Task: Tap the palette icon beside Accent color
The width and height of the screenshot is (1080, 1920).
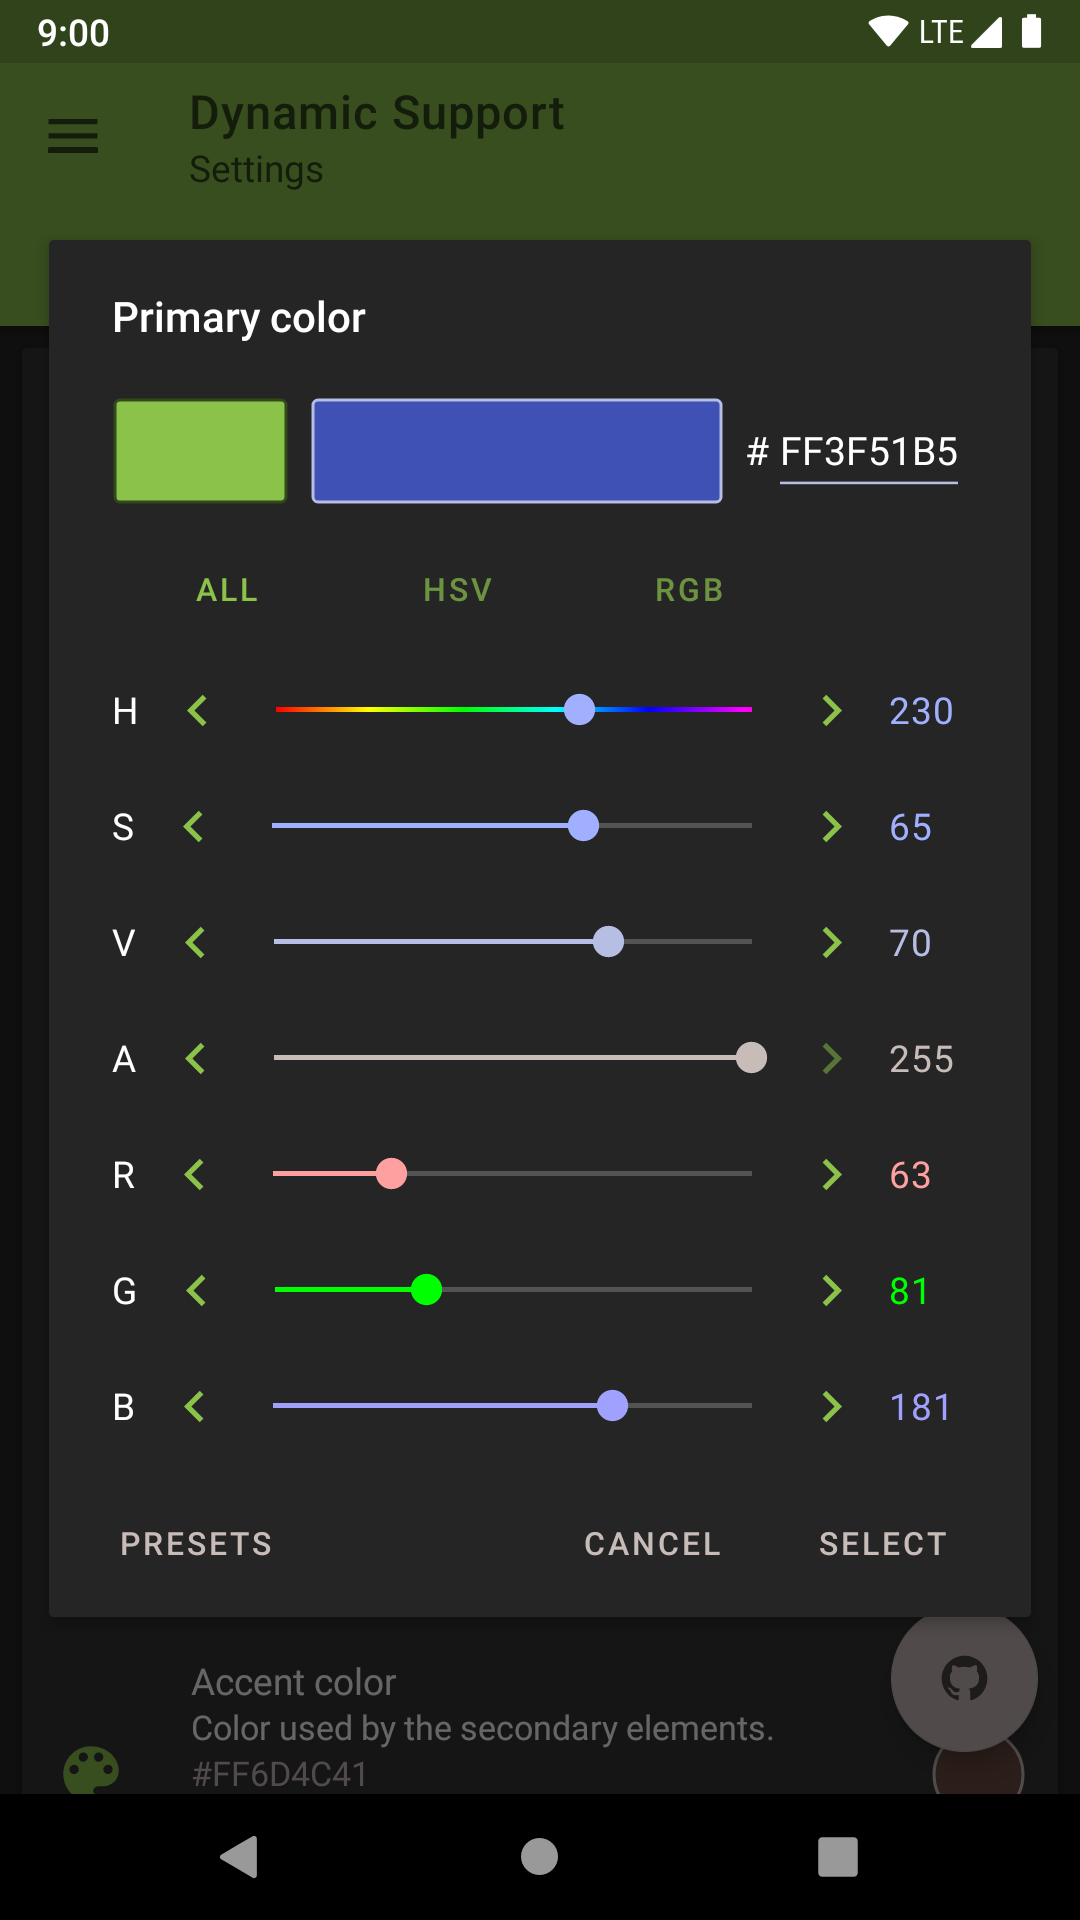Action: 91,1772
